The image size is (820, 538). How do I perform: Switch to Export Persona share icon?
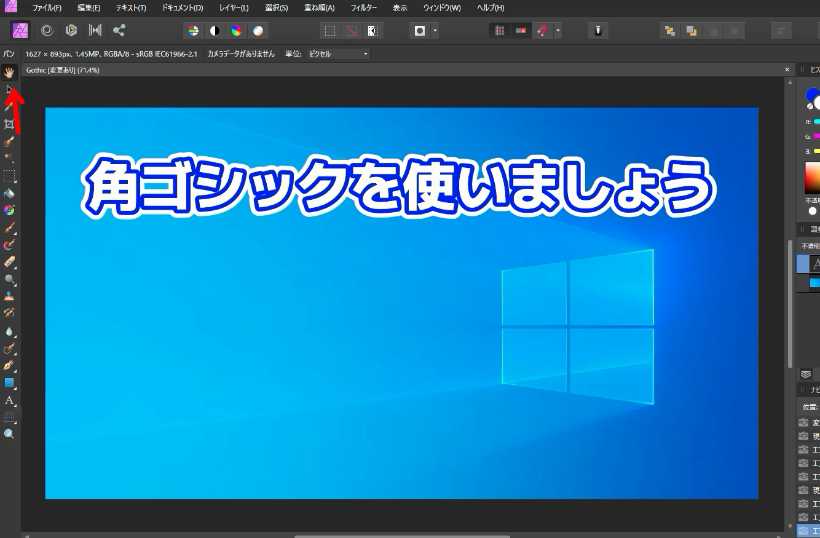[x=119, y=30]
